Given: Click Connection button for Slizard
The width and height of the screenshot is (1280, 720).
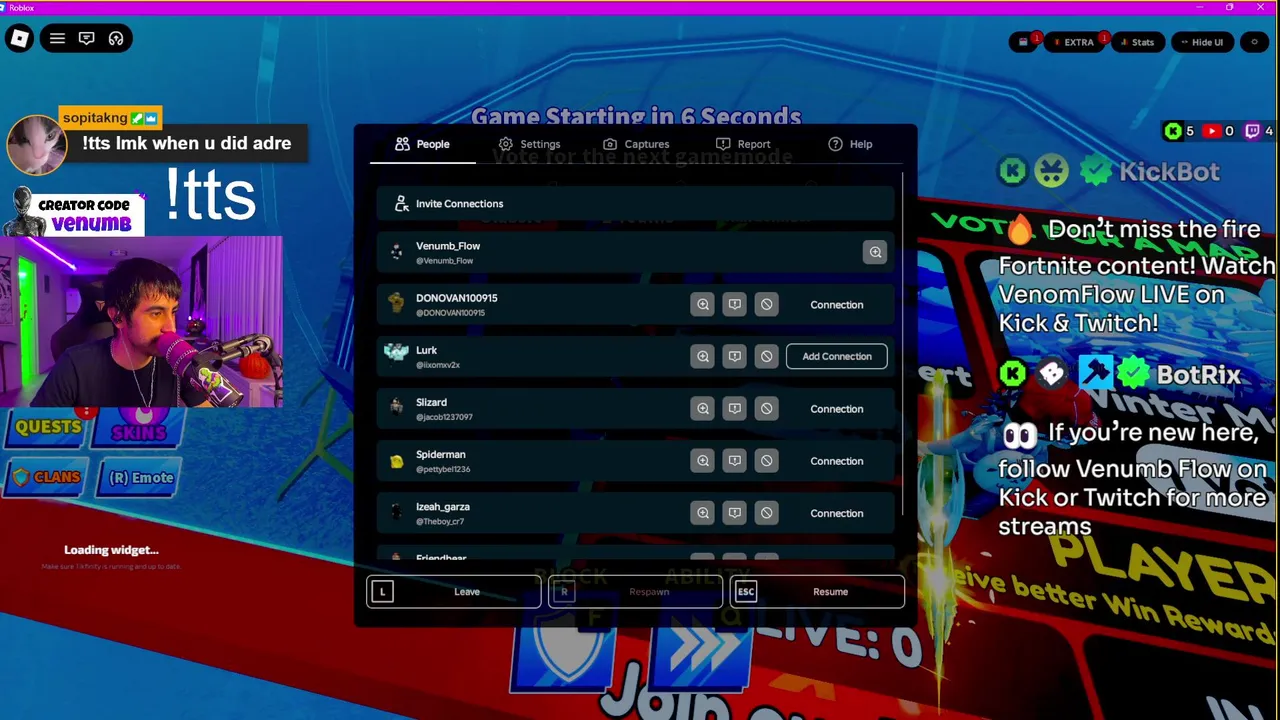Looking at the screenshot, I should (x=837, y=409).
